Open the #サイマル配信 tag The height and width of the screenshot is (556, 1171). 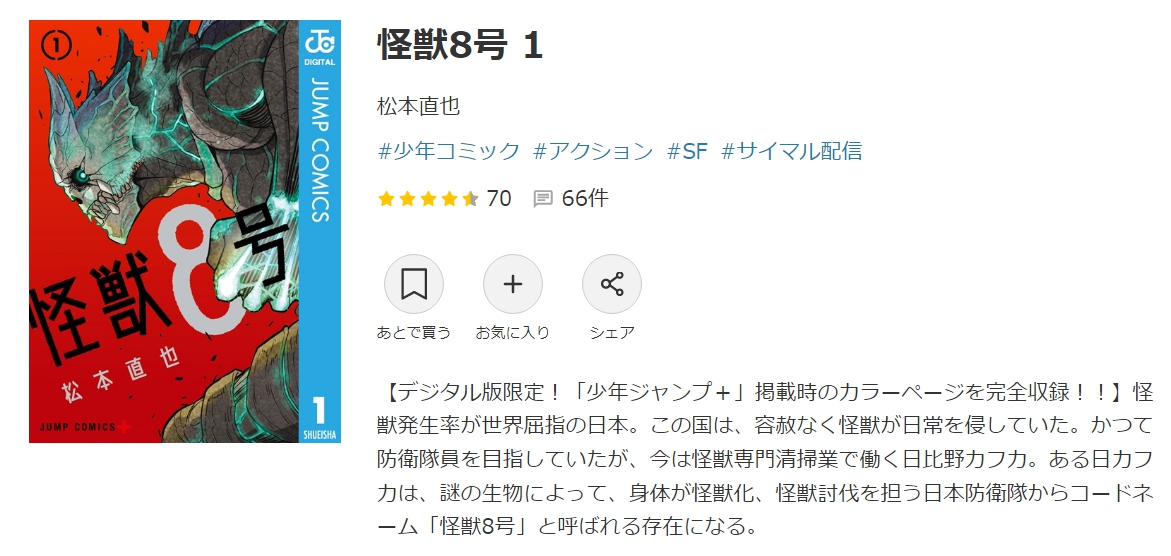click(x=792, y=151)
